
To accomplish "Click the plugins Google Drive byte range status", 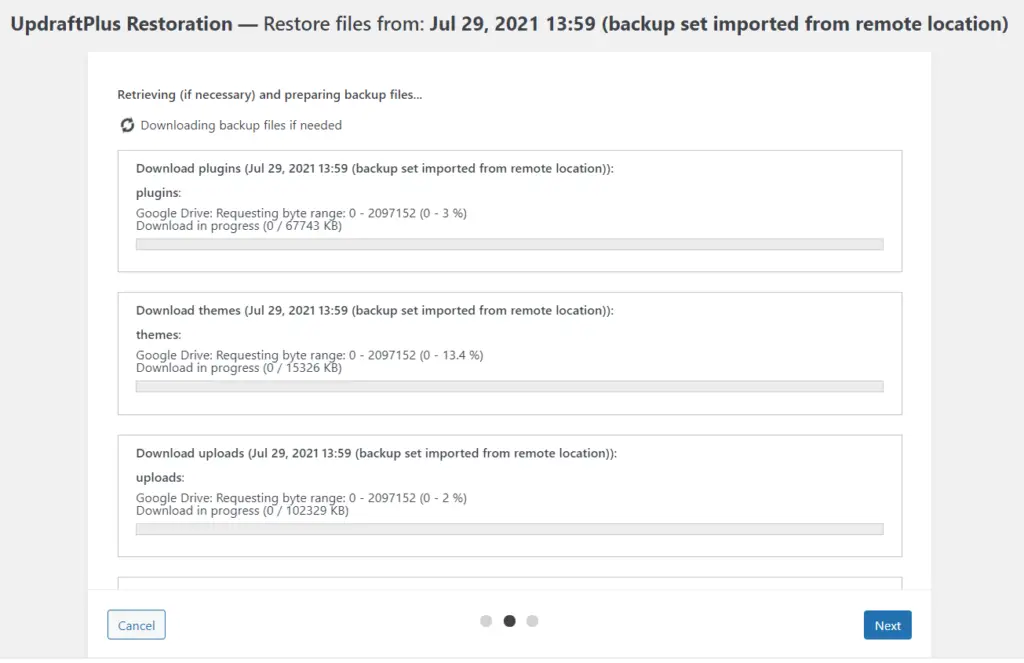I will 301,213.
